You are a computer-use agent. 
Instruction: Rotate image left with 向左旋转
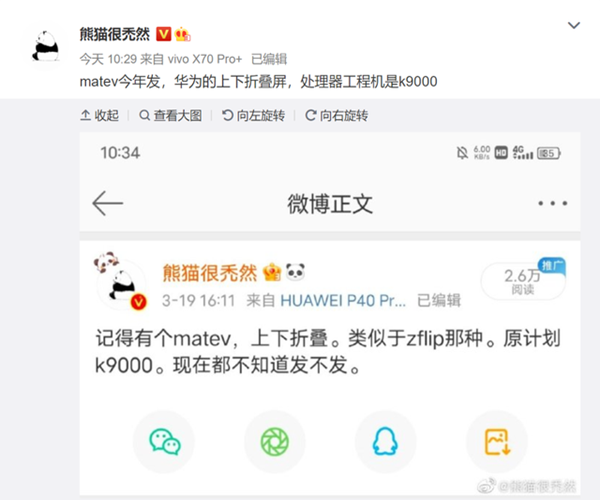click(253, 115)
